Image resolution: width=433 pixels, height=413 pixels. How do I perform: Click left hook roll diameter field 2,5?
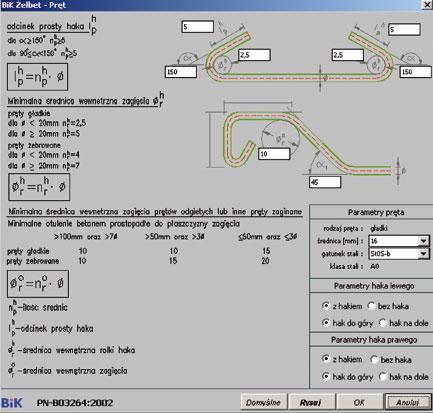[254, 55]
